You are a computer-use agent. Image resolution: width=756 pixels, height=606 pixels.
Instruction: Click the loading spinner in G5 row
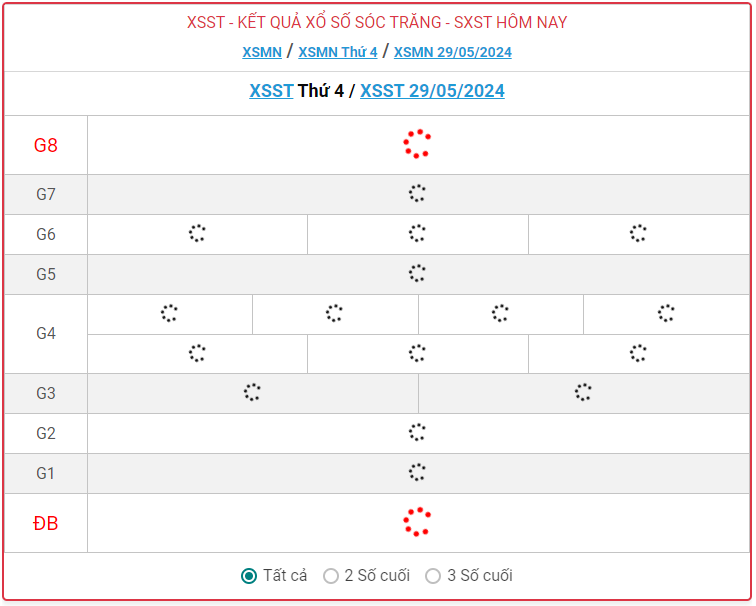coord(417,273)
